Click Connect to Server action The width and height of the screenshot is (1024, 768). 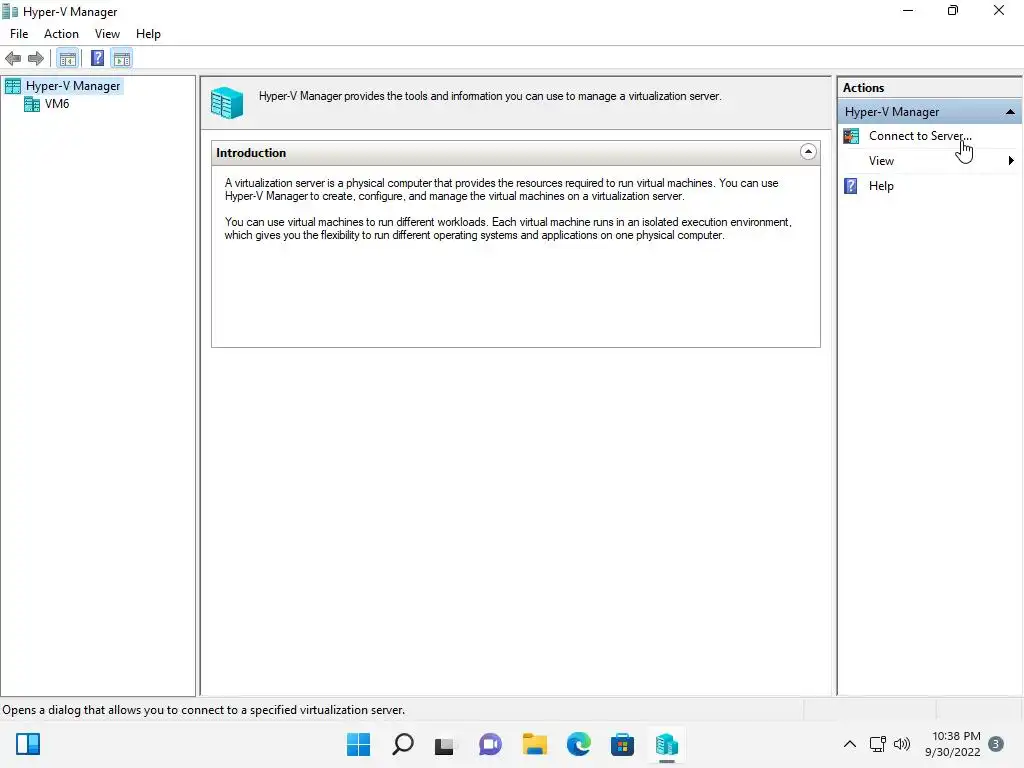coord(920,136)
